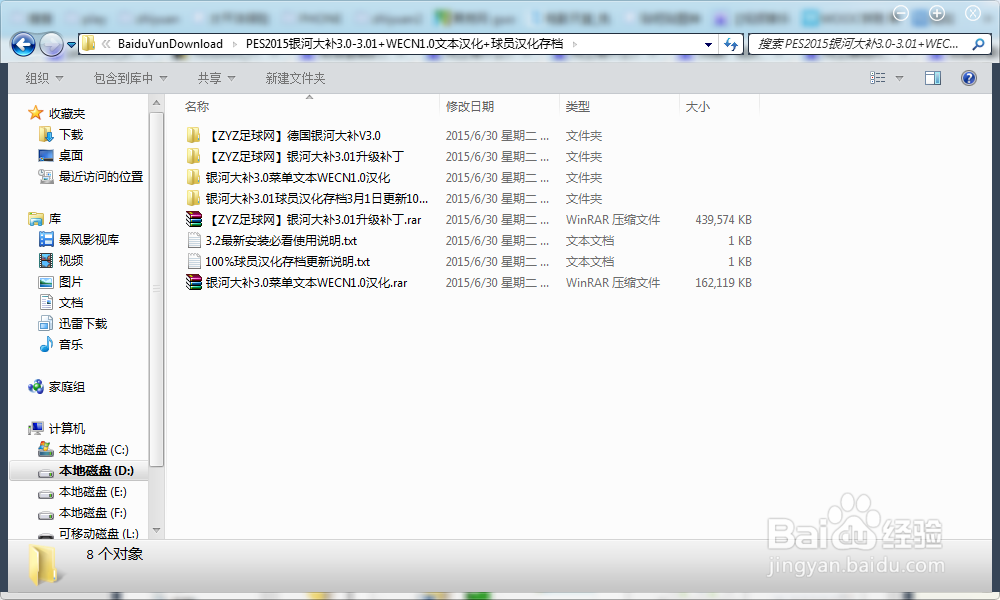Image resolution: width=1000 pixels, height=600 pixels.
Task: Select 收藏夹 star icon in sidebar
Action: pyautogui.click(x=36, y=113)
